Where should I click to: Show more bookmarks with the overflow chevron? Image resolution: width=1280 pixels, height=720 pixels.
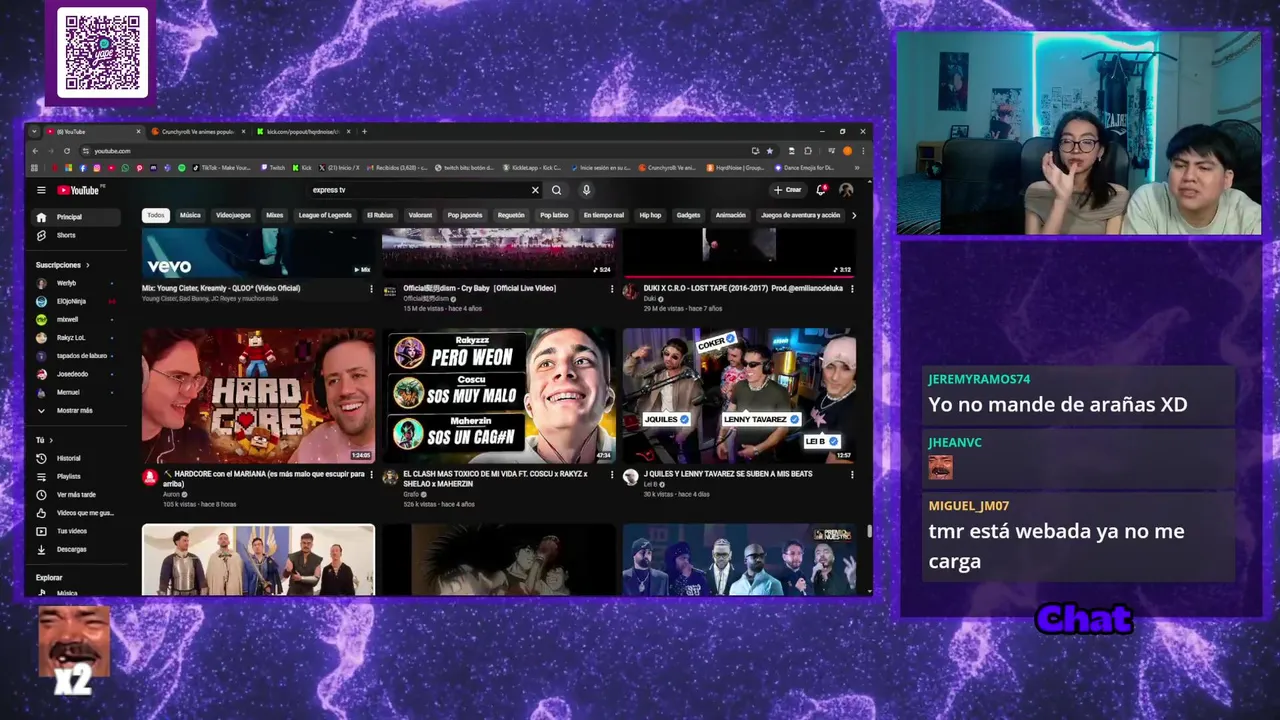click(x=857, y=168)
